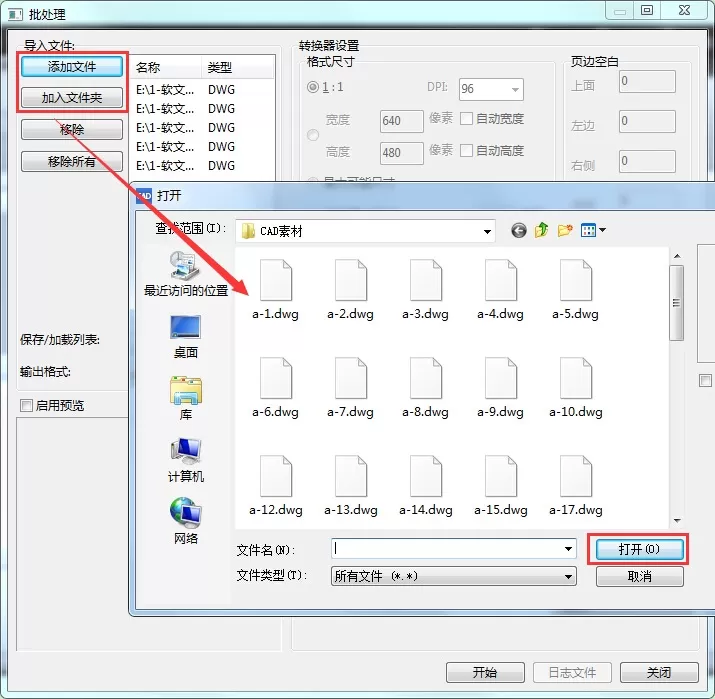The width and height of the screenshot is (715, 699).
Task: Toggle 启用预览 enable preview
Action: [x=26, y=405]
